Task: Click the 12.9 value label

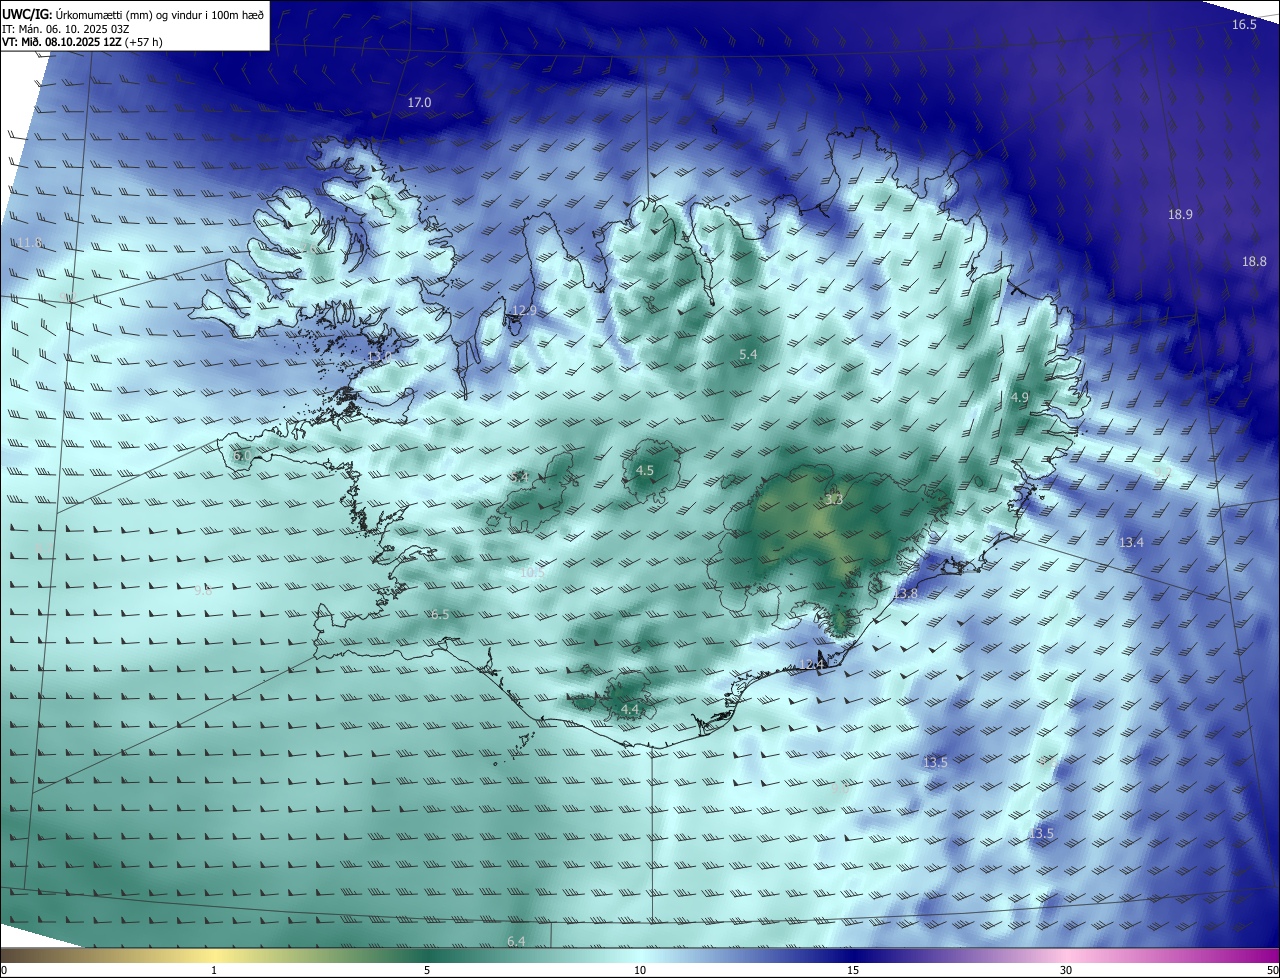Action: [x=524, y=311]
